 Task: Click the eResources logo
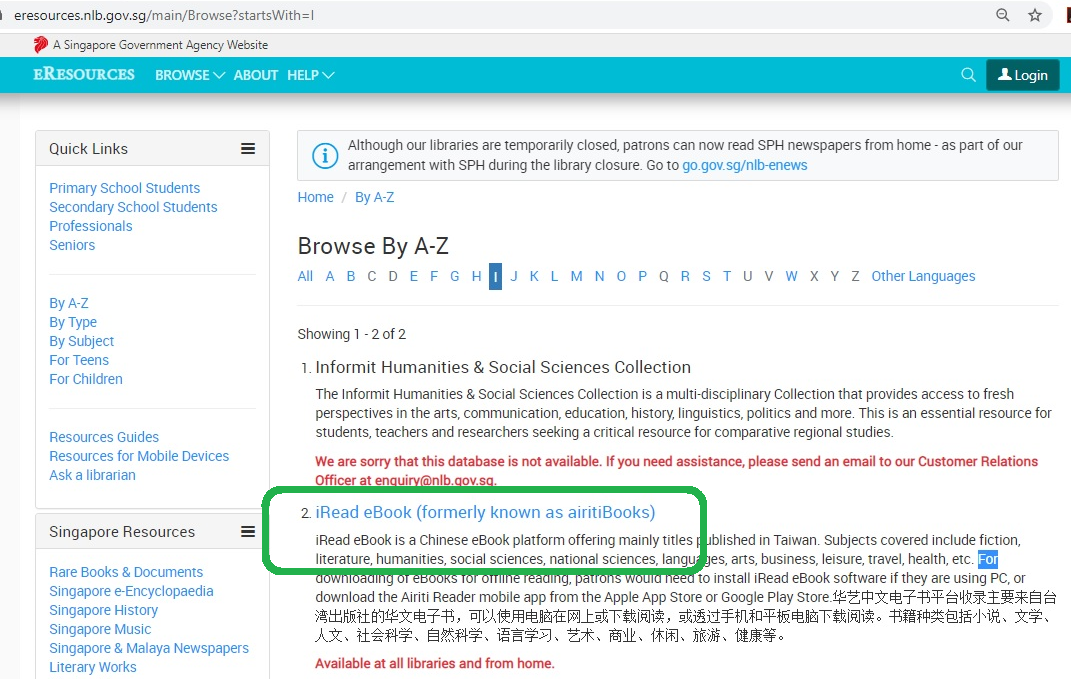click(84, 74)
